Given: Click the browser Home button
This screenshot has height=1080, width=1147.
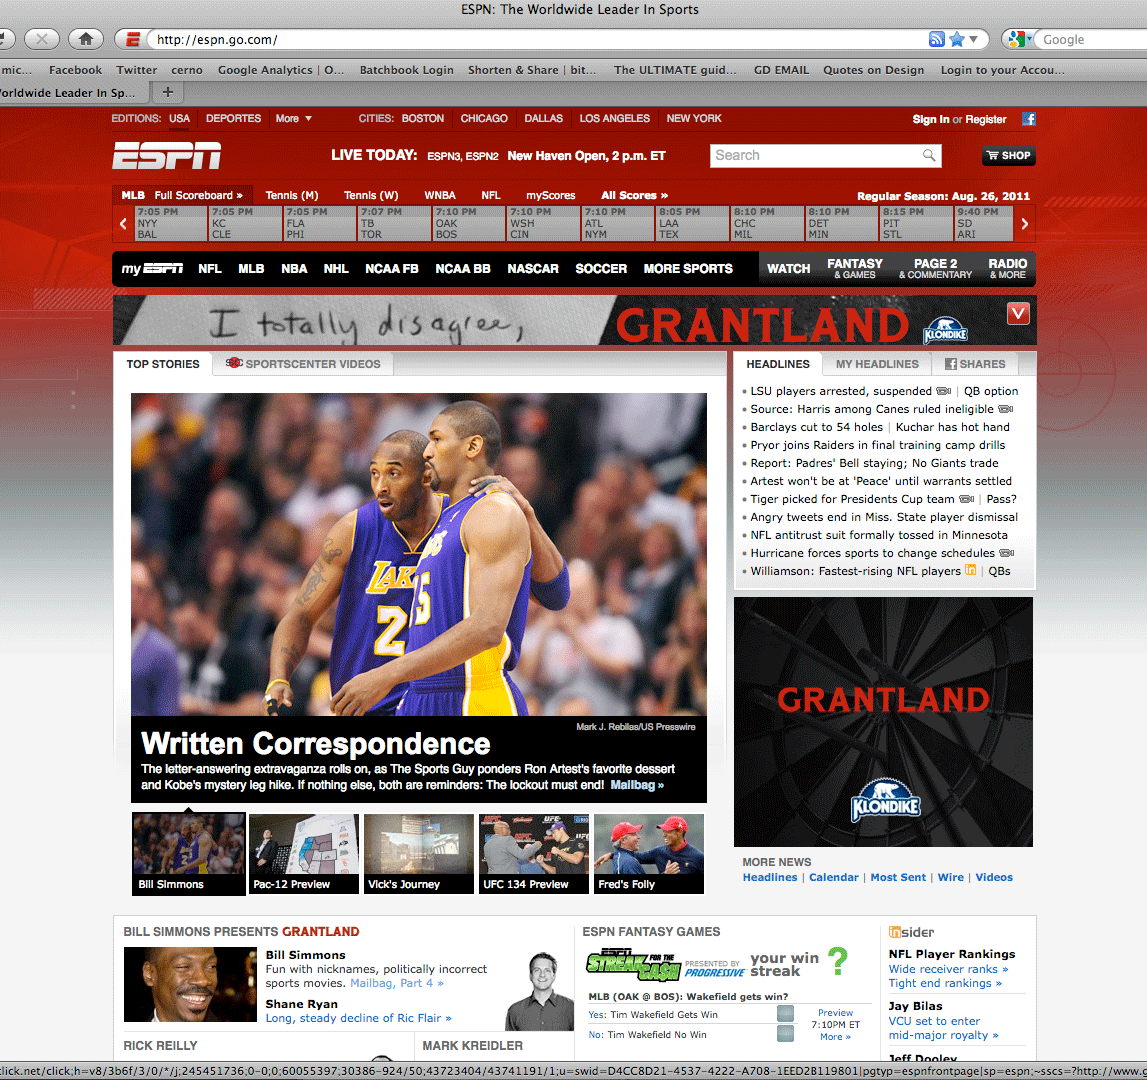Looking at the screenshot, I should pyautogui.click(x=86, y=39).
